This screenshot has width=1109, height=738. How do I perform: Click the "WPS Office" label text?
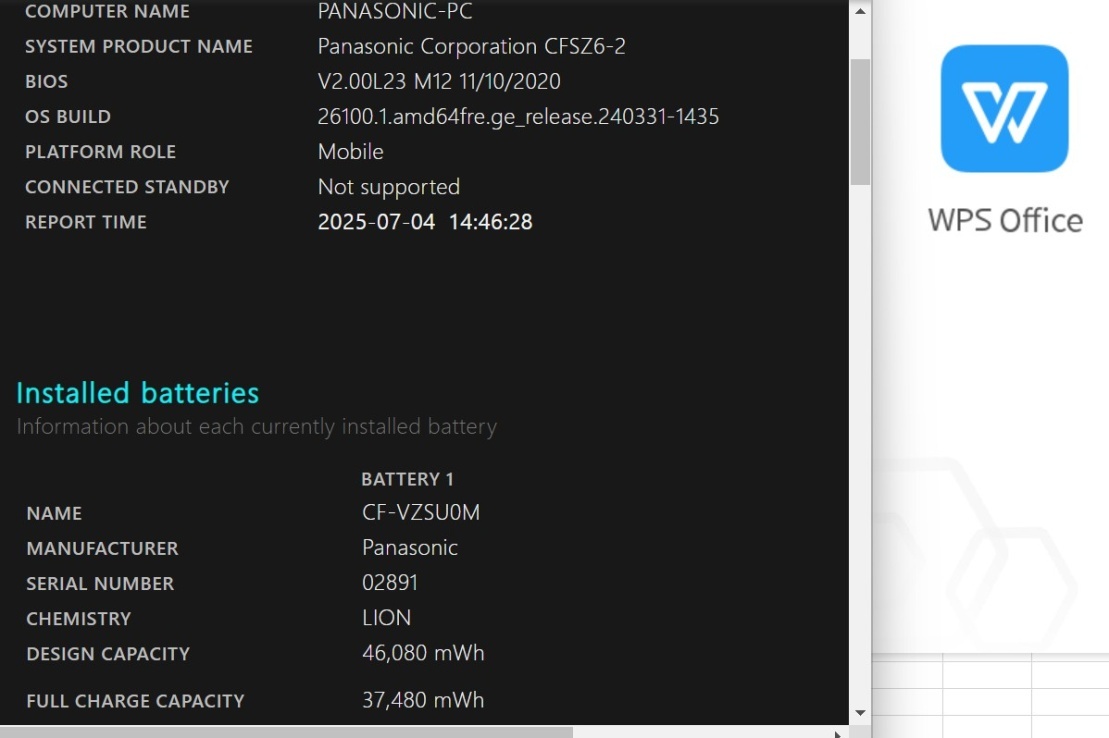(1005, 221)
